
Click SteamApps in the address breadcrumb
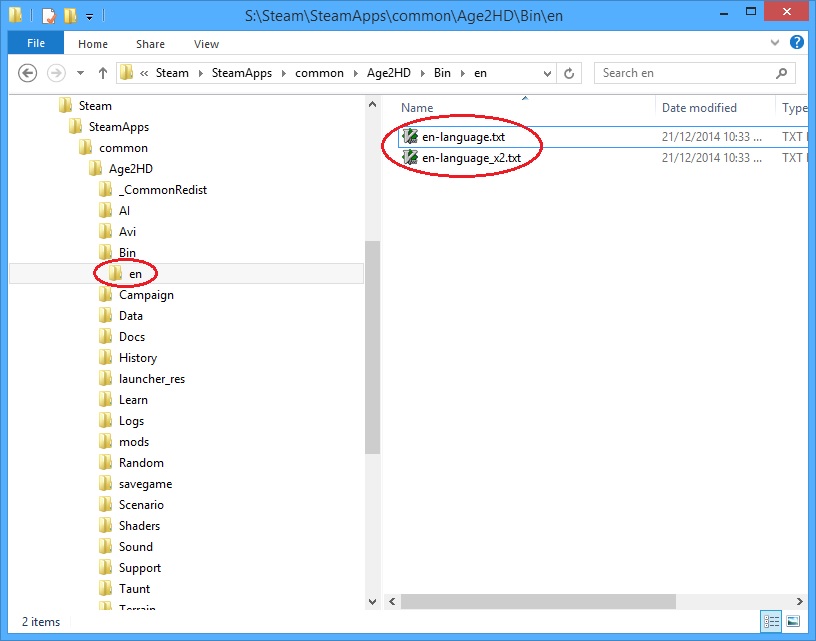[x=241, y=73]
